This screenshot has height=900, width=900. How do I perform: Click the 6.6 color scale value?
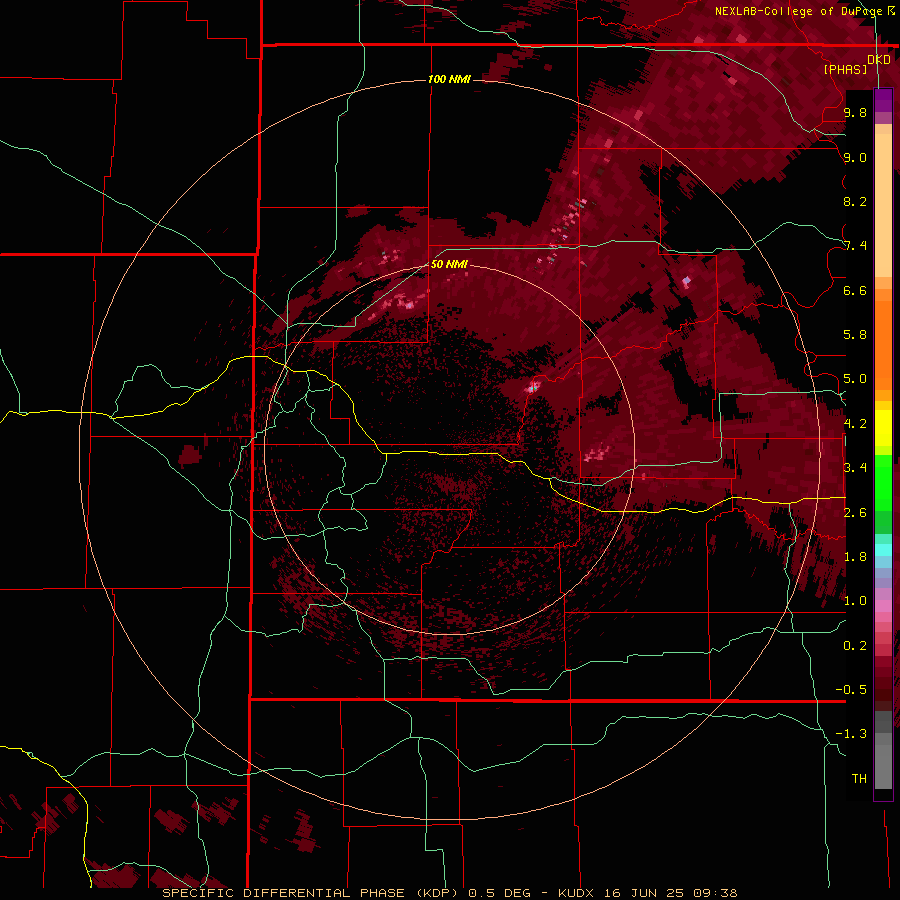click(855, 290)
